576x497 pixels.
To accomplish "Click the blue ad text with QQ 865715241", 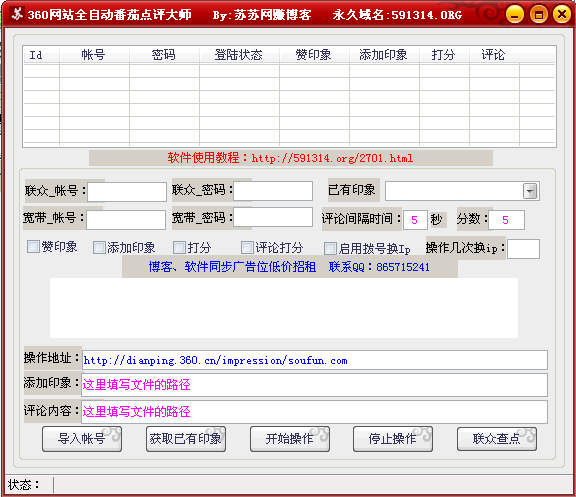I will pos(289,267).
